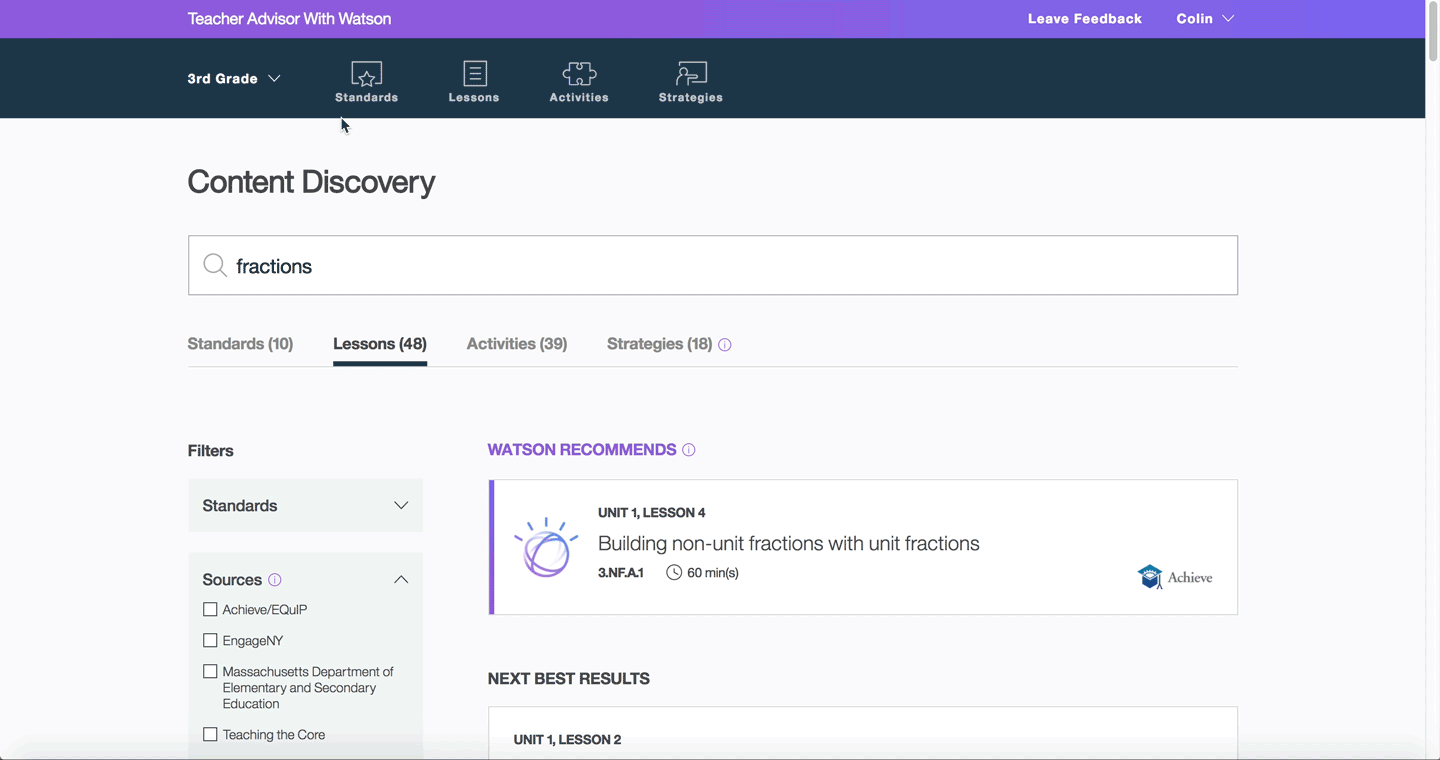Image resolution: width=1440 pixels, height=760 pixels.
Task: Open the Standards star icon in navbar
Action: [366, 74]
